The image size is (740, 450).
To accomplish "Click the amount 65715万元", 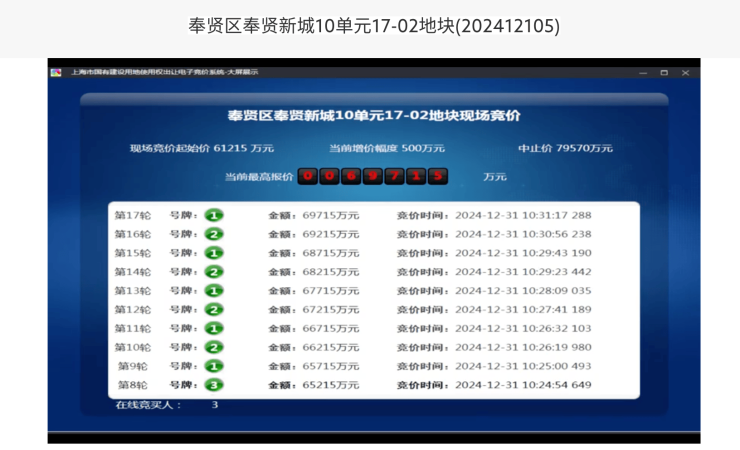I will tap(331, 367).
